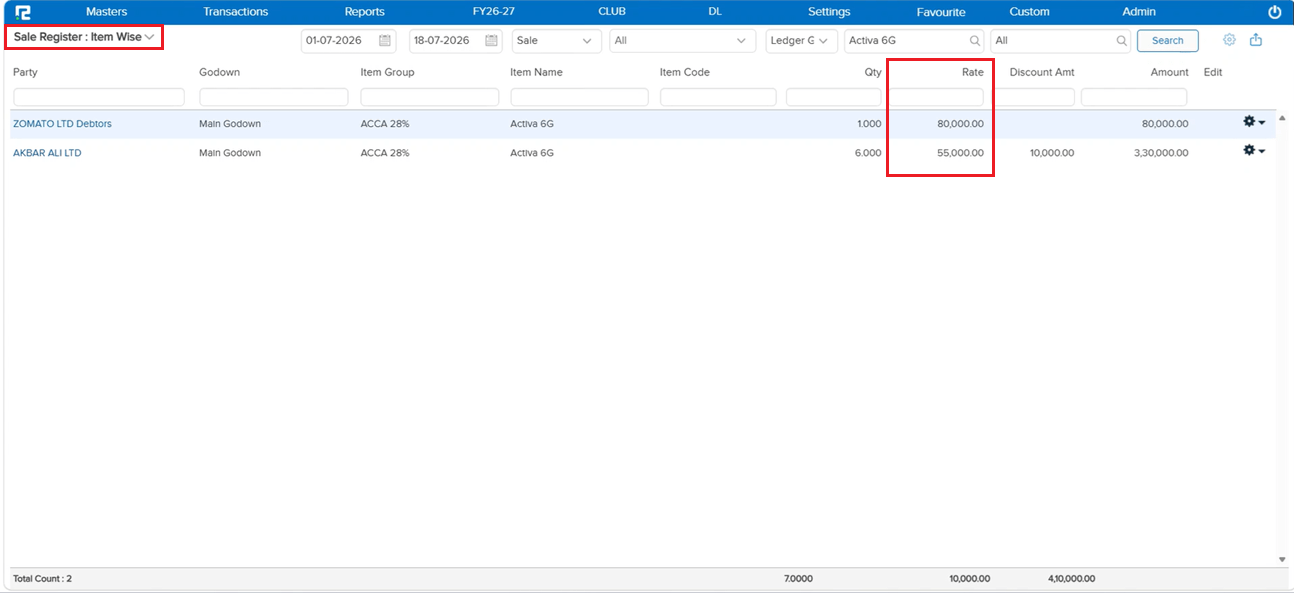Click the Search button

1168,41
